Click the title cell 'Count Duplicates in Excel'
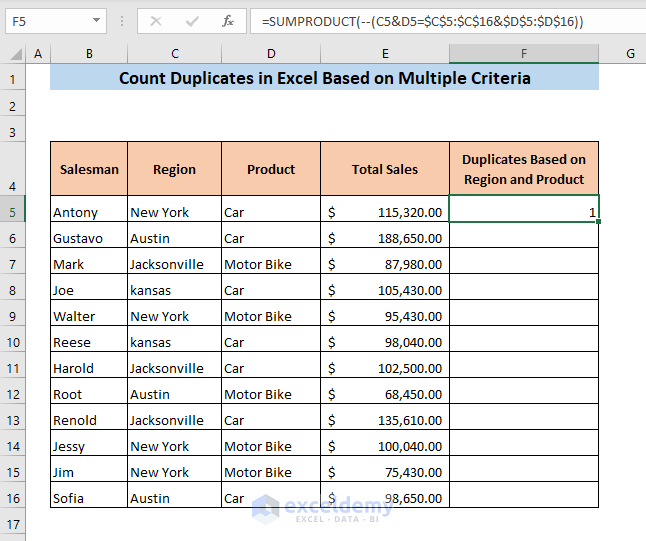 [324, 78]
